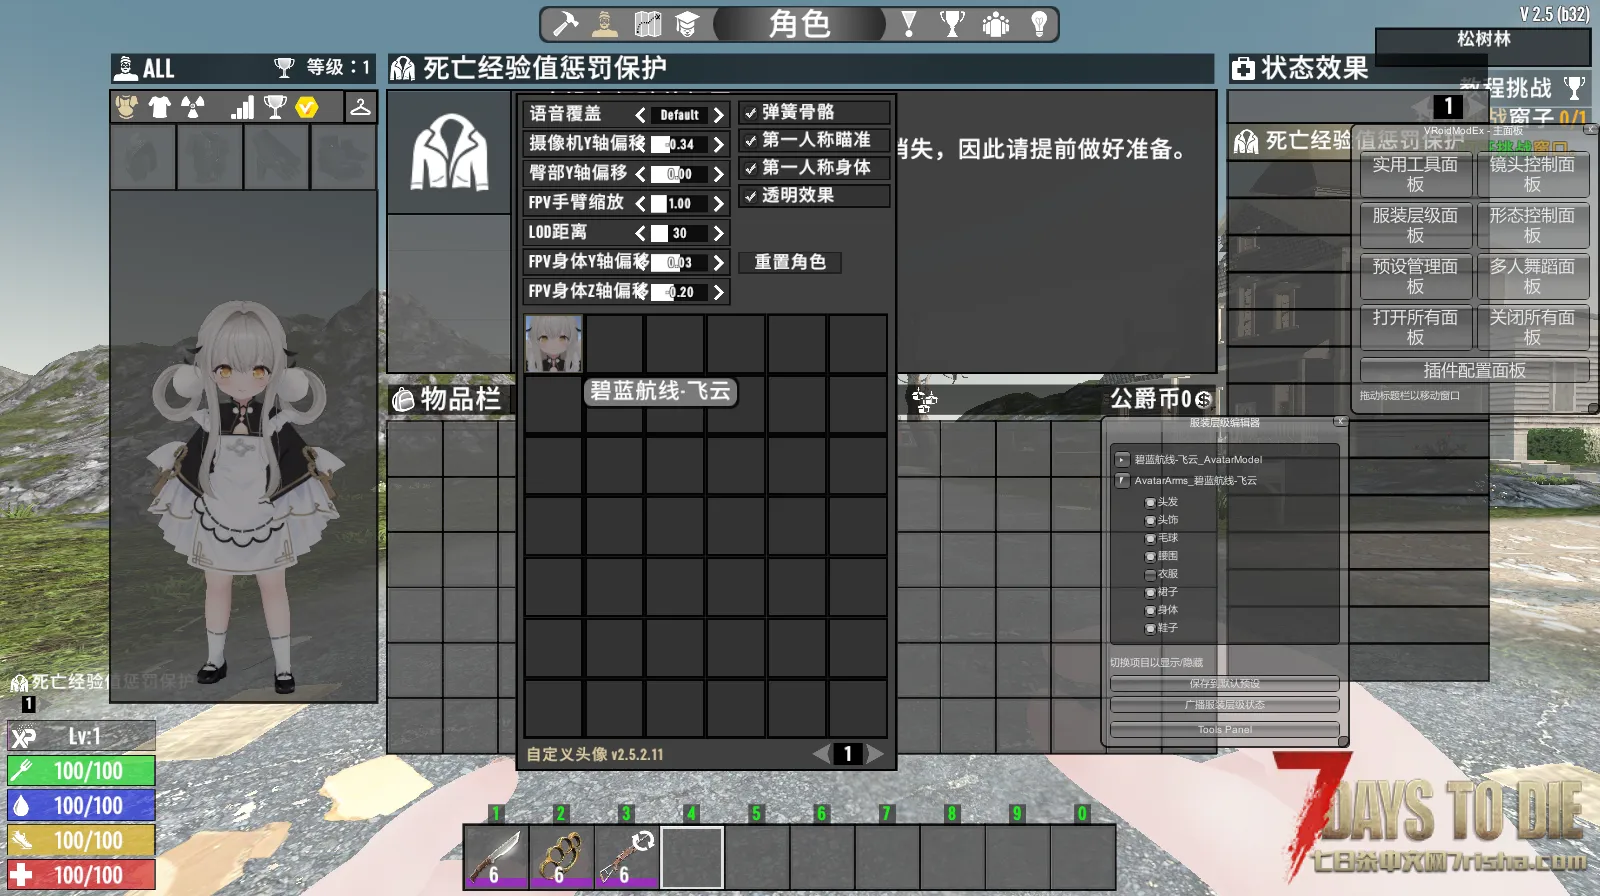Select the t-shirt clothing tab
This screenshot has width=1600, height=896.
tap(160, 107)
